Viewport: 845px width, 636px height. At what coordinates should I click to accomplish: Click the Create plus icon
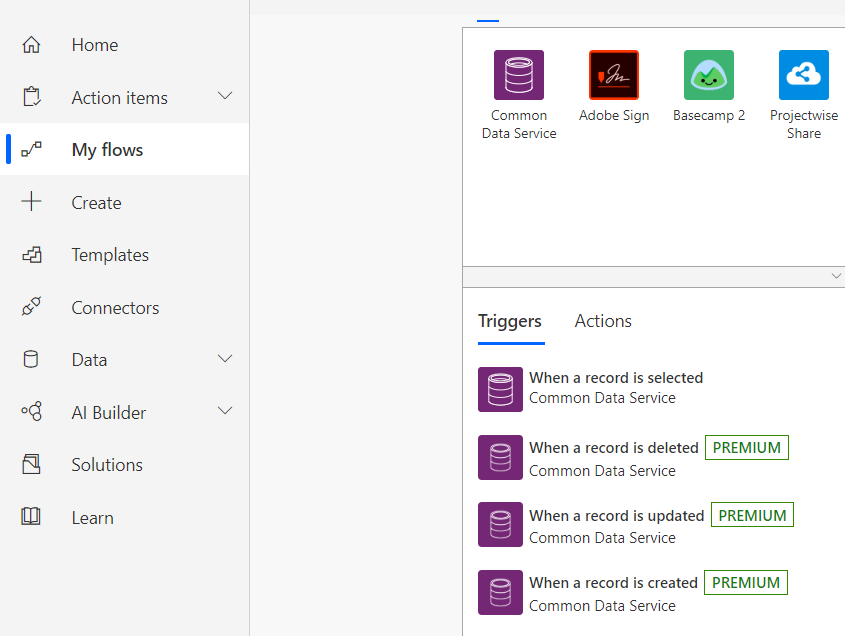click(x=31, y=202)
